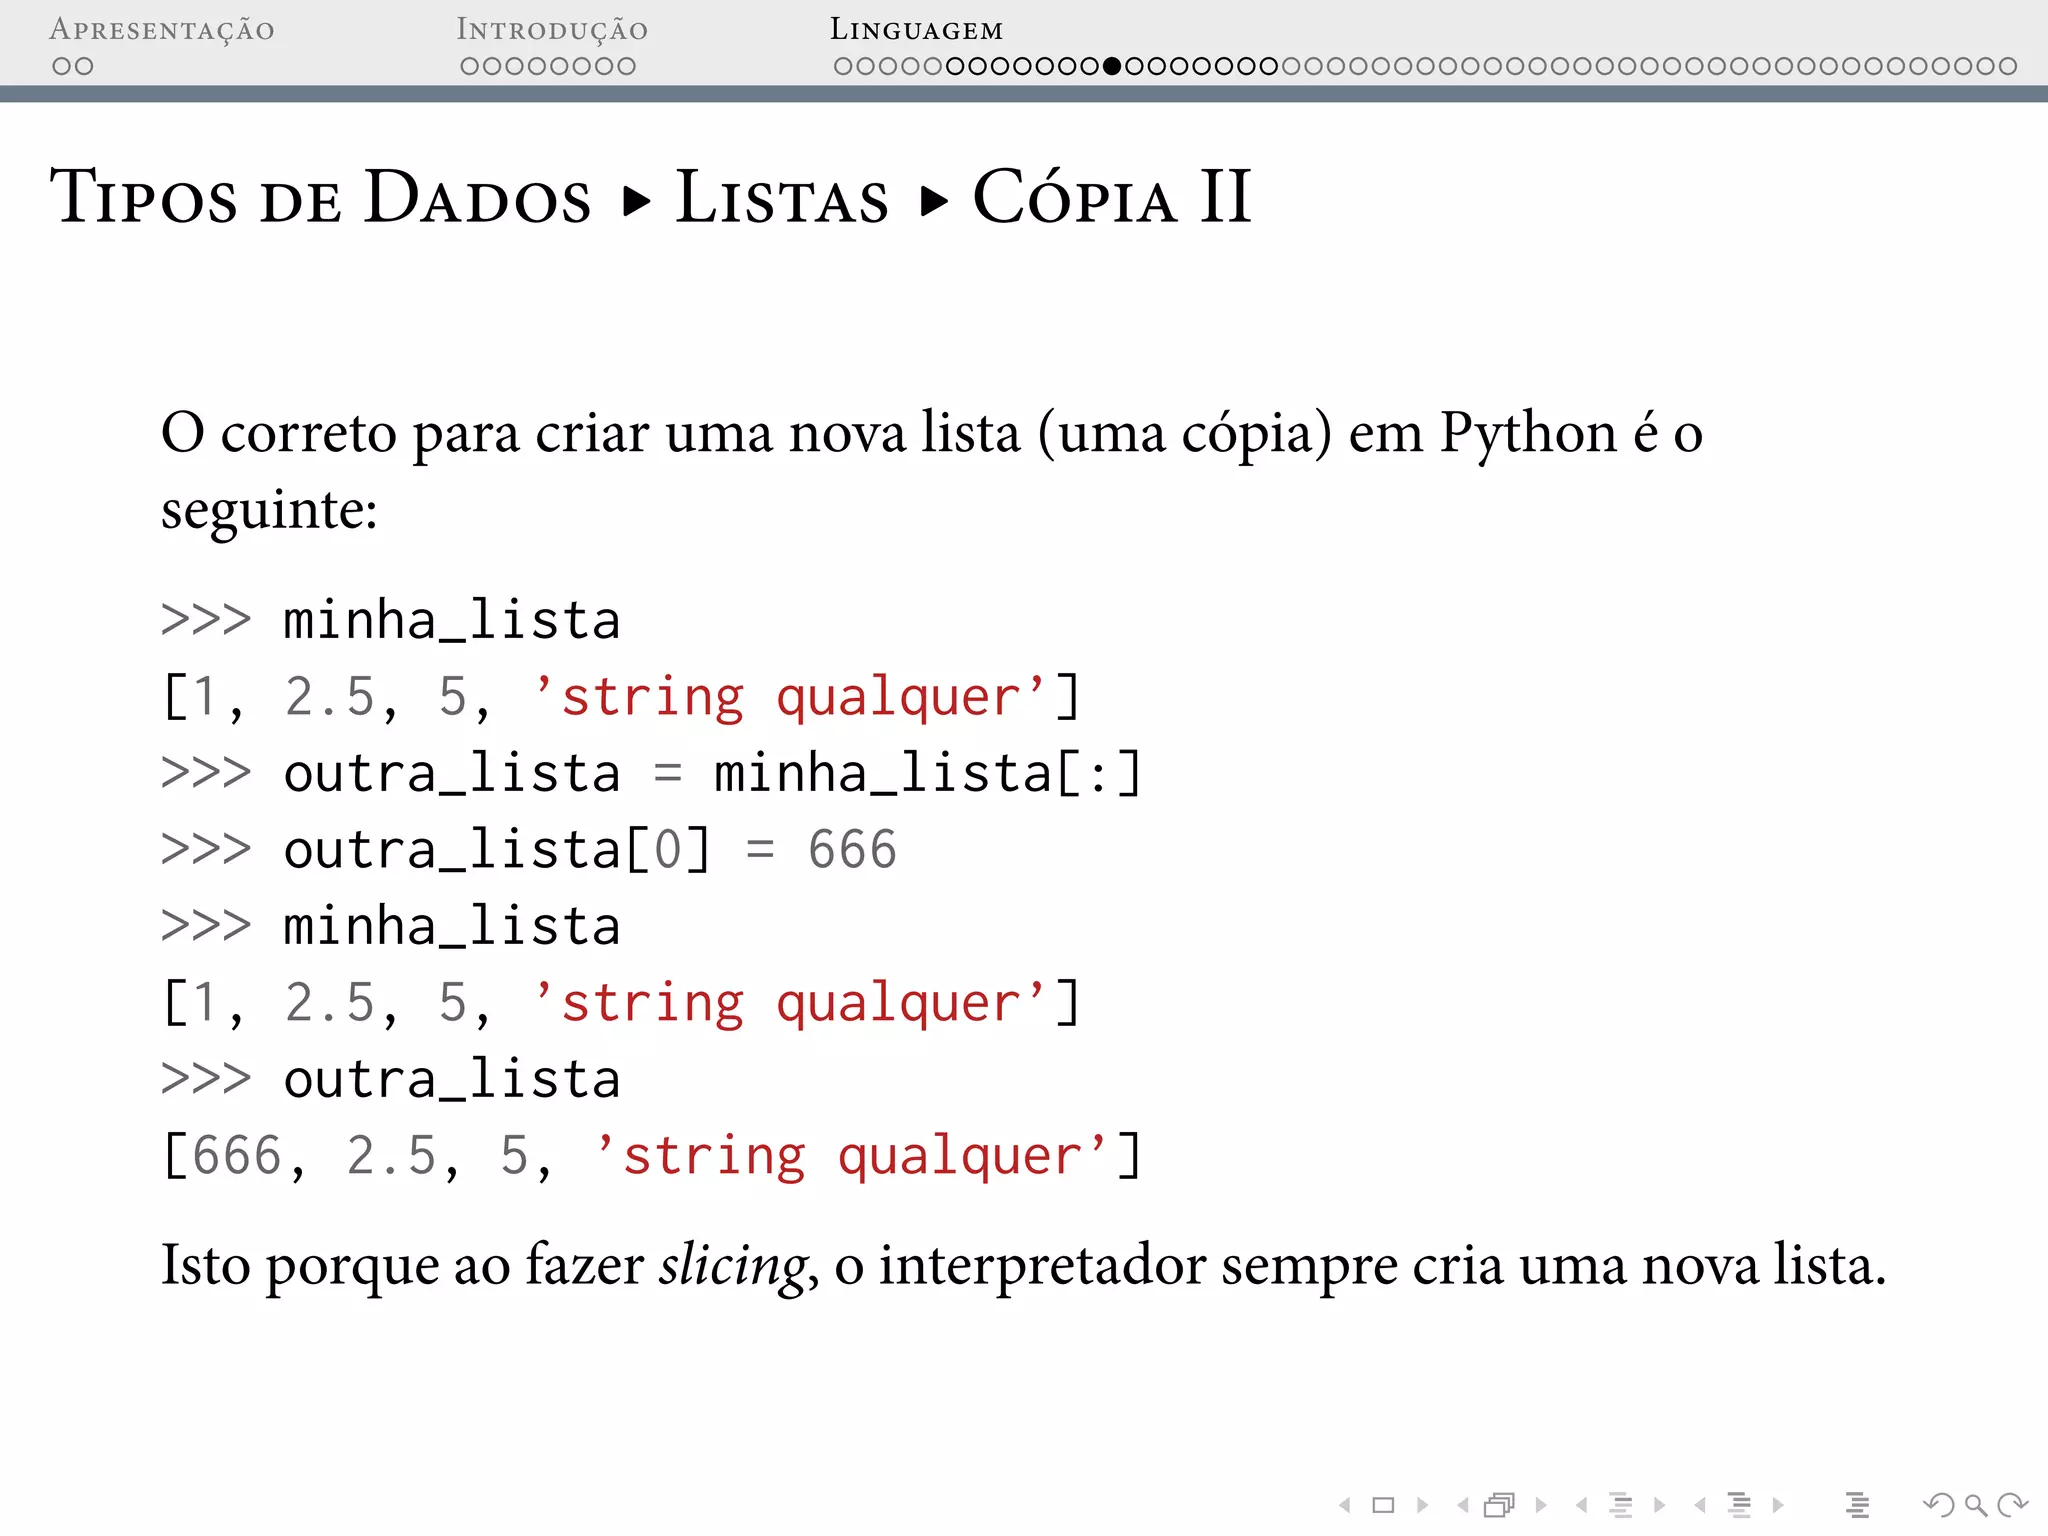
Task: Select the filled current-slide dot under Linguagem
Action: tap(1111, 66)
